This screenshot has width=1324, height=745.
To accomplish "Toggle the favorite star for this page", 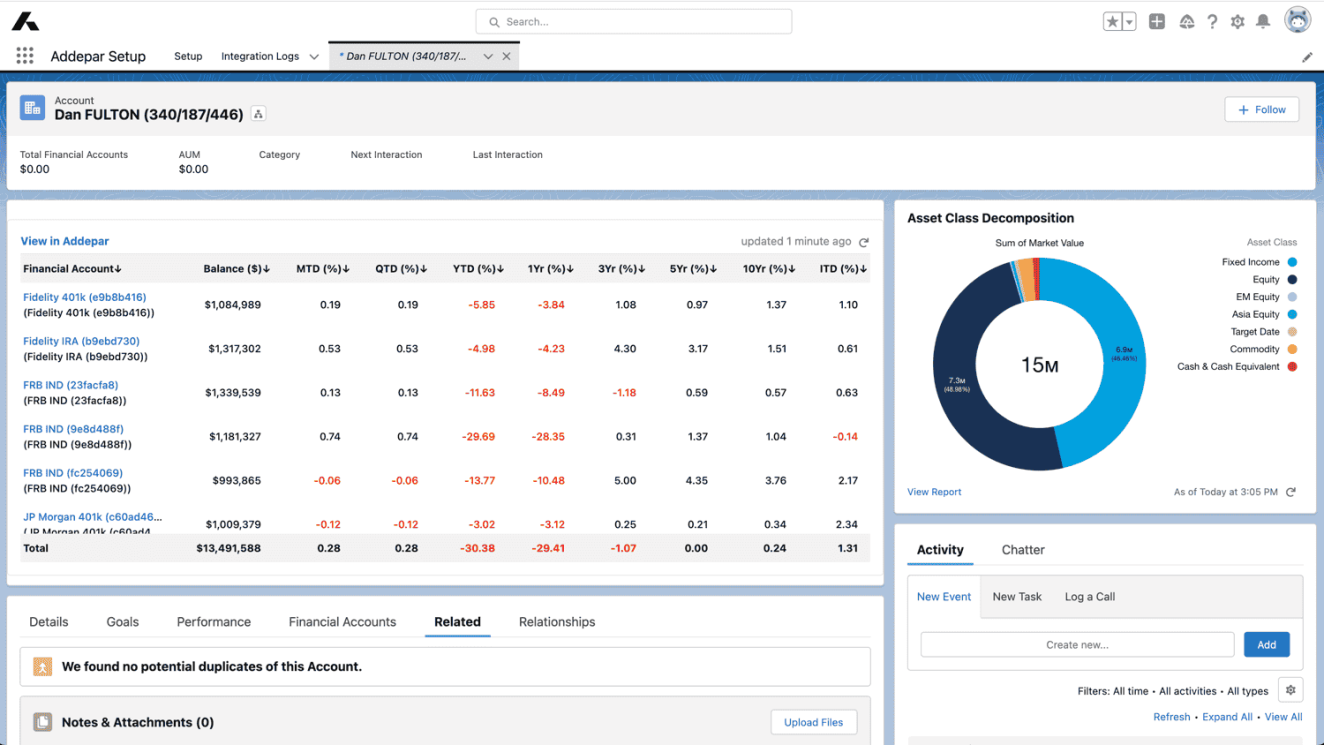I will click(1113, 20).
